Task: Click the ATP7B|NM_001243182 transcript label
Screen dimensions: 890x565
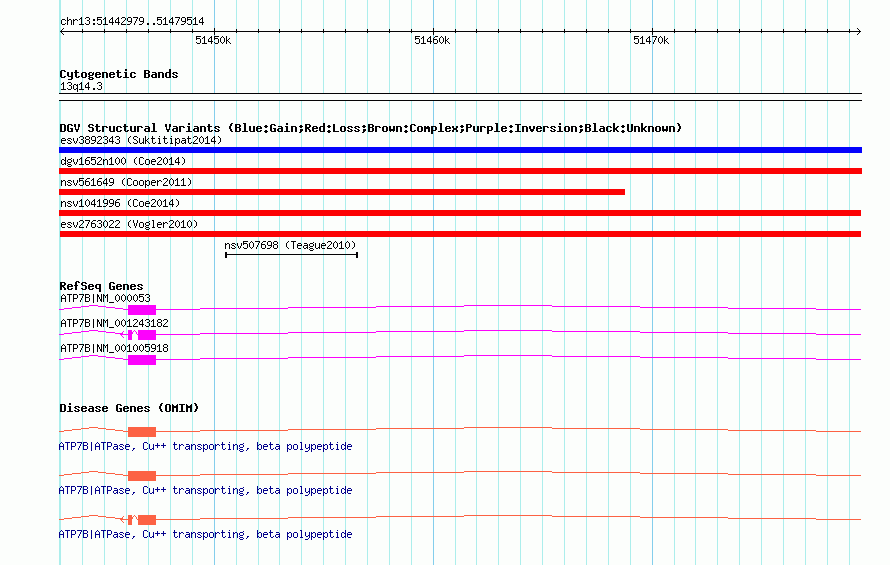Action: click(x=114, y=323)
